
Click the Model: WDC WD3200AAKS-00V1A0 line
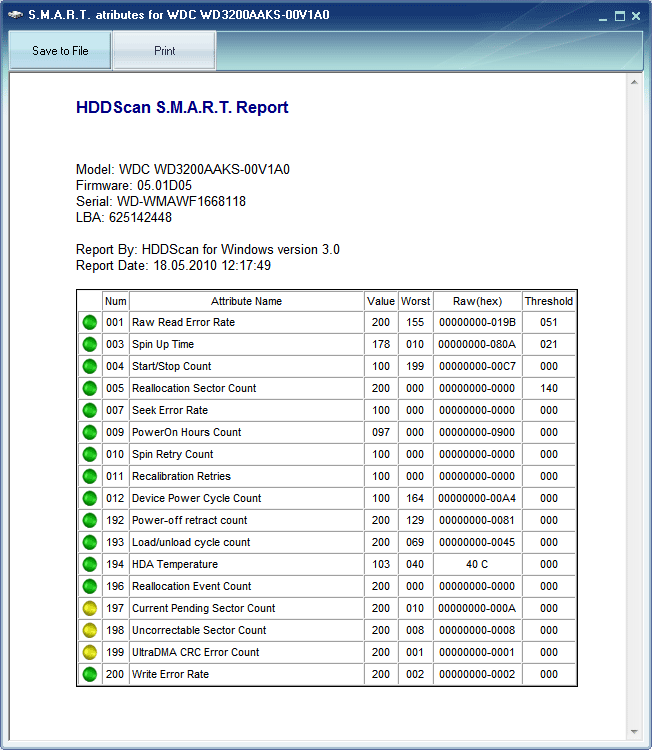pyautogui.click(x=183, y=169)
